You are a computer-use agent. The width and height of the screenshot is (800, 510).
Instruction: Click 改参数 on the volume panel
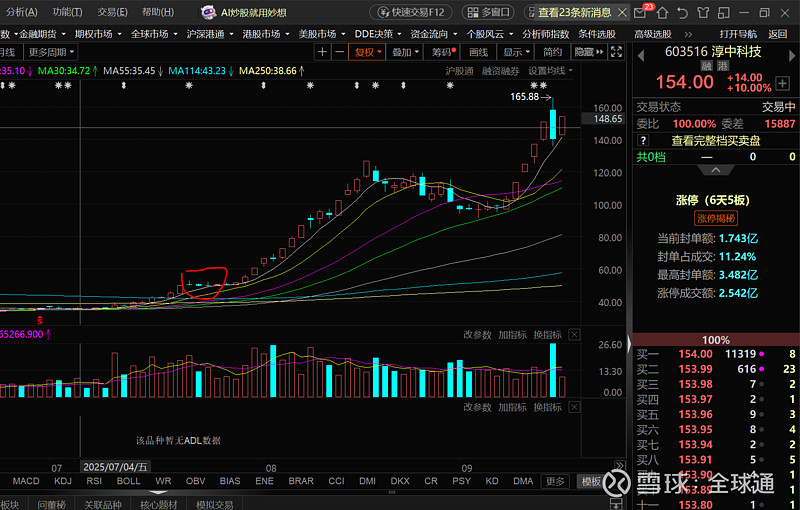(477, 335)
